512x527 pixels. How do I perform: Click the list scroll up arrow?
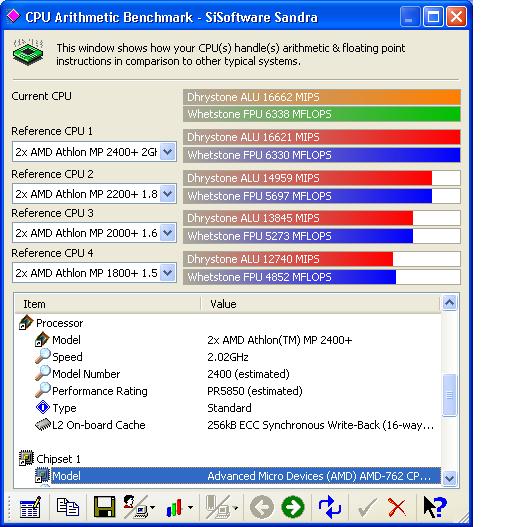tap(449, 303)
